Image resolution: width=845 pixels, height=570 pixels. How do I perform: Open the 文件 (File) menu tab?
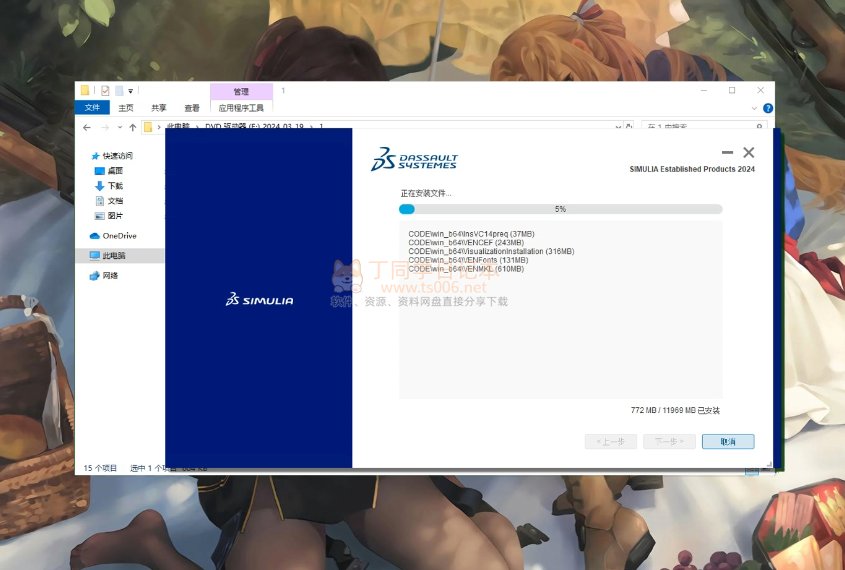(x=92, y=108)
